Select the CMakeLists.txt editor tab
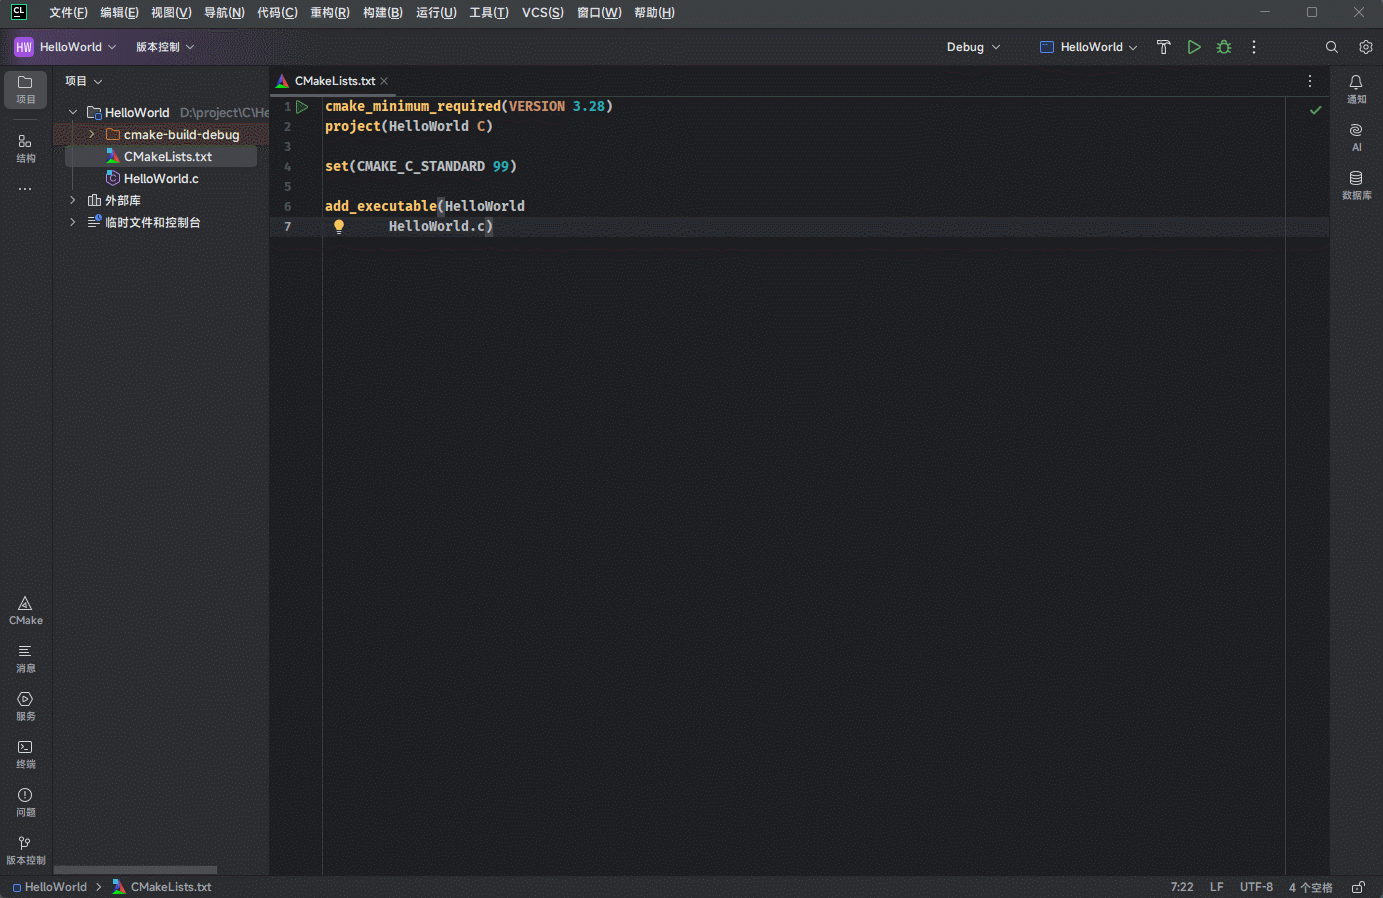Screen dimensions: 1383x898 (334, 81)
